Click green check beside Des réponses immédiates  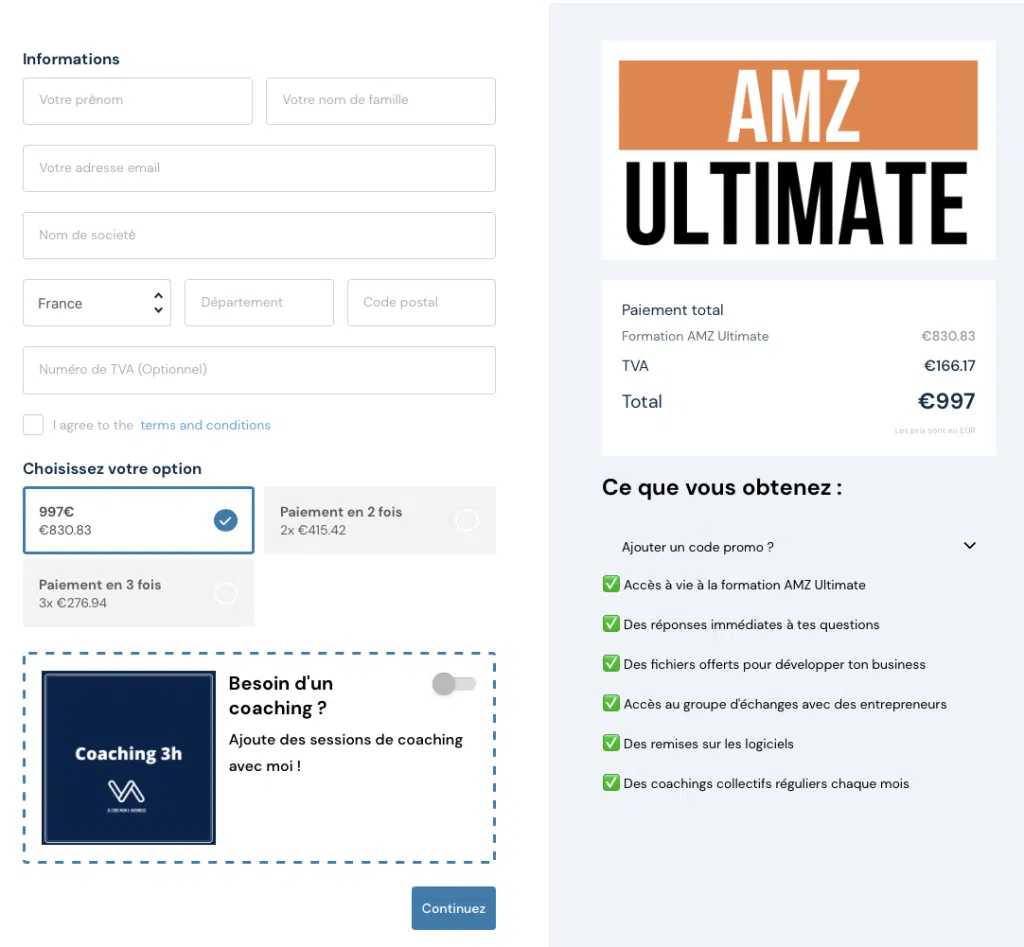(x=611, y=624)
